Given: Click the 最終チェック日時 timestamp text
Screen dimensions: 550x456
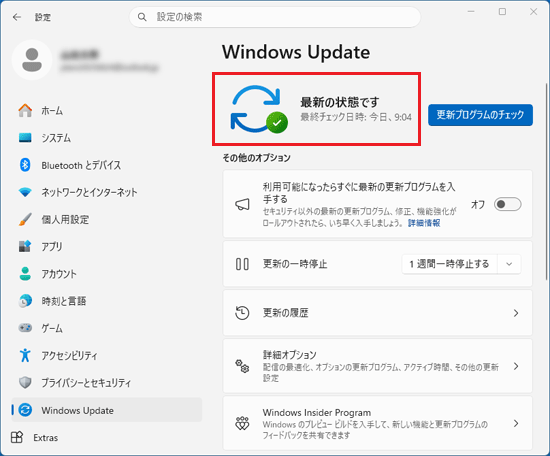Looking at the screenshot, I should tap(356, 117).
